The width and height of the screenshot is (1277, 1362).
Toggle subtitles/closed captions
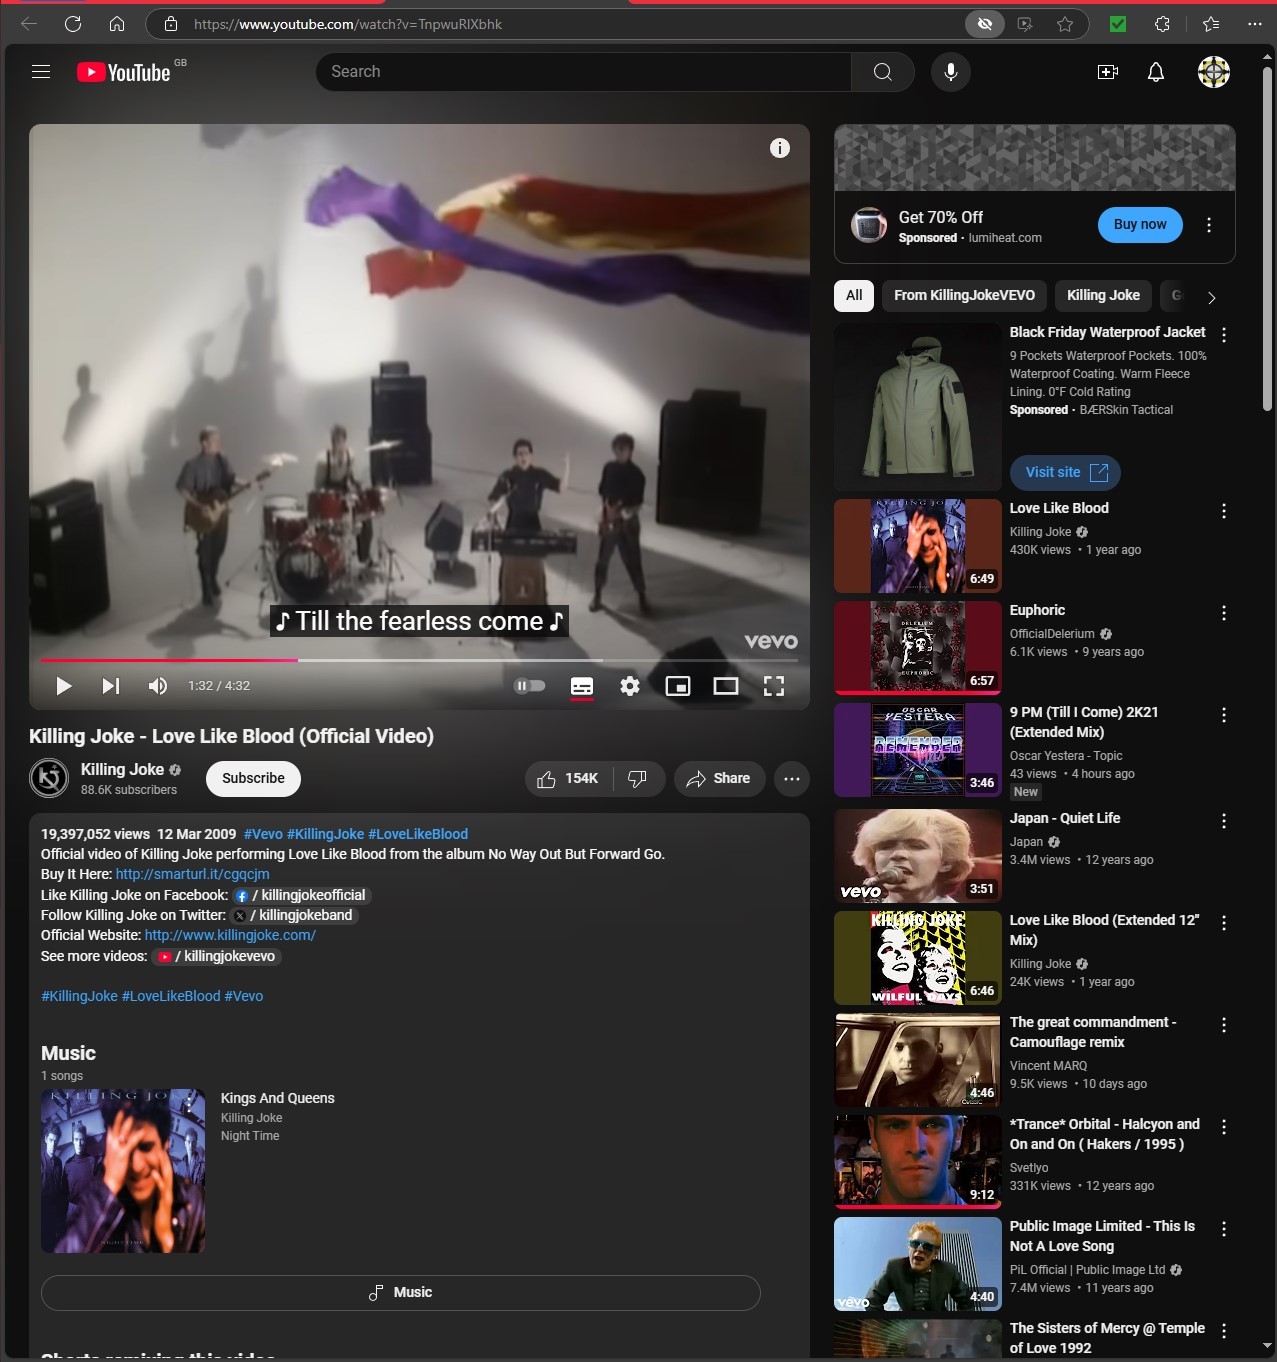point(582,686)
